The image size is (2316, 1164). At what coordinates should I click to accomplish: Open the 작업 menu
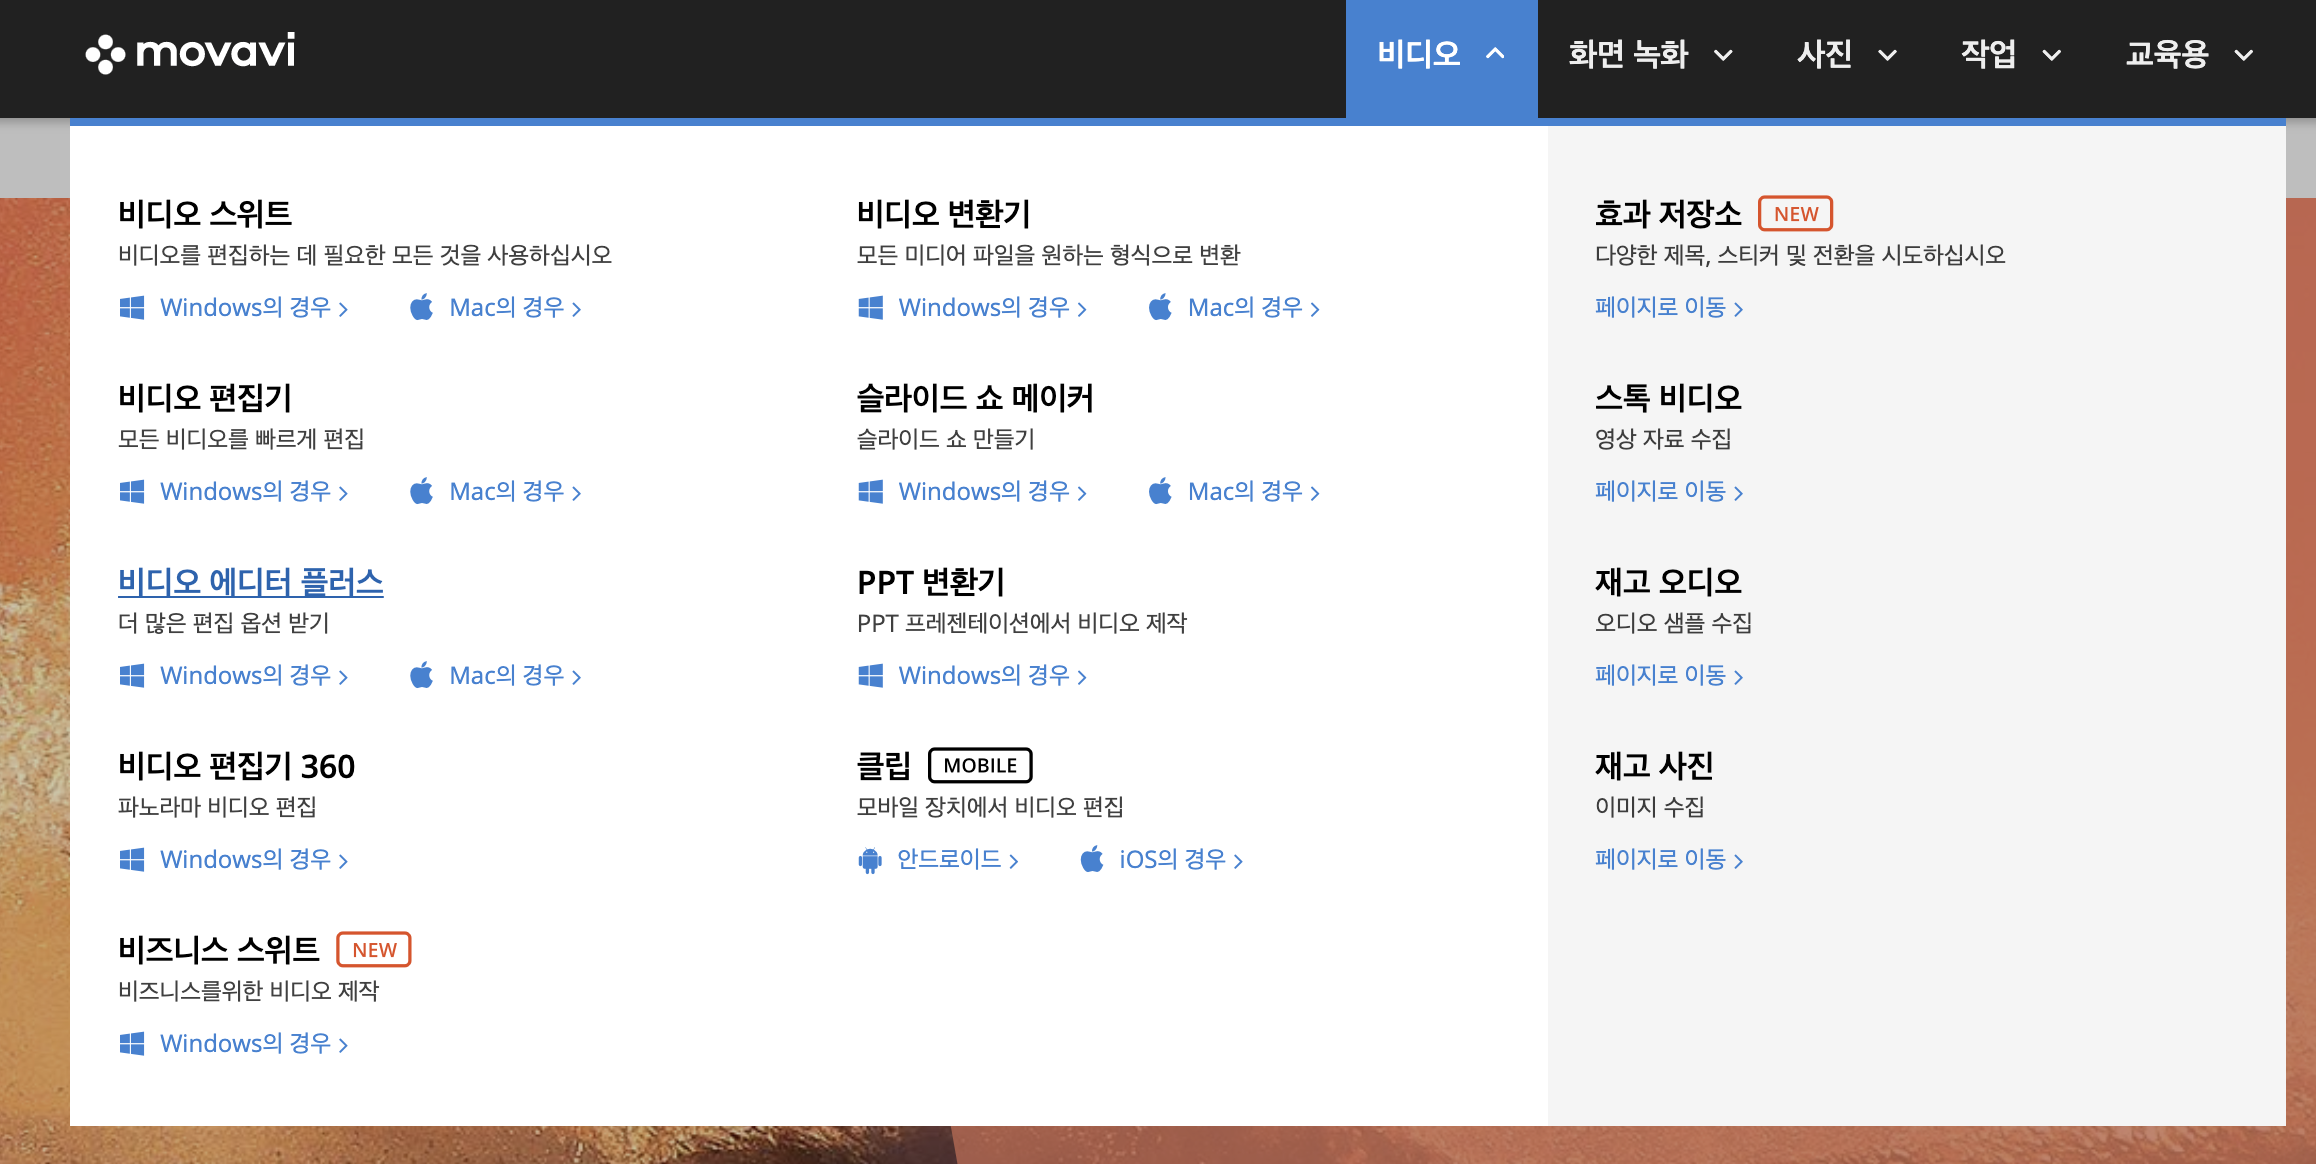pyautogui.click(x=2010, y=54)
